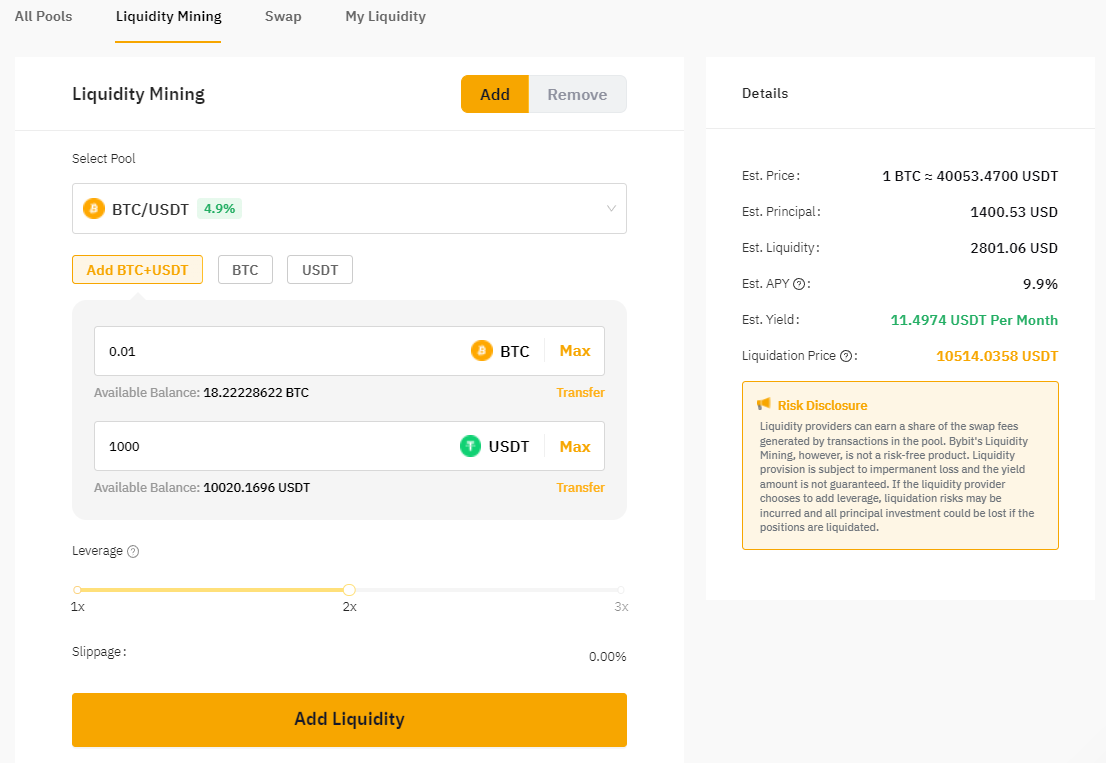Click the pool dropdown chevron arrow
This screenshot has width=1106, height=763.
tap(611, 209)
